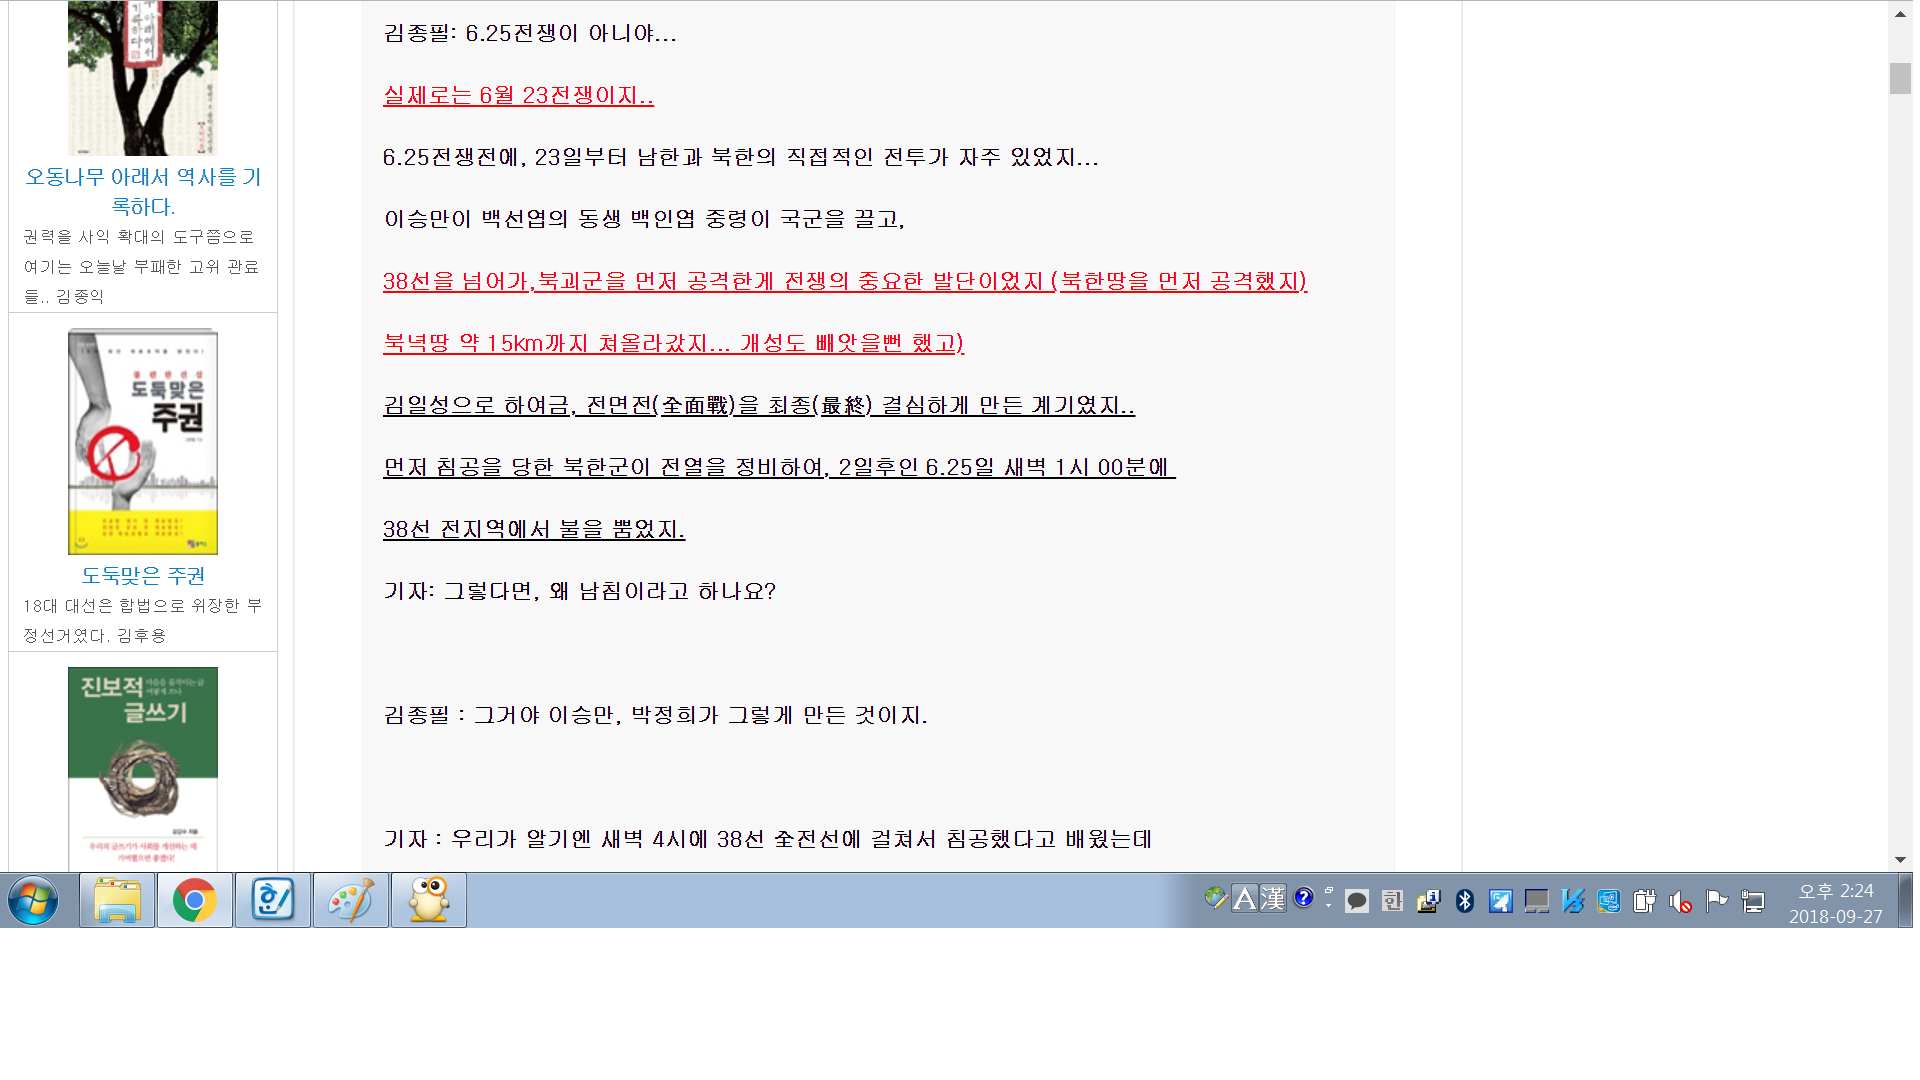Open book link '도둑맞은 주권'
1920x1080 pixels.
pyautogui.click(x=143, y=575)
